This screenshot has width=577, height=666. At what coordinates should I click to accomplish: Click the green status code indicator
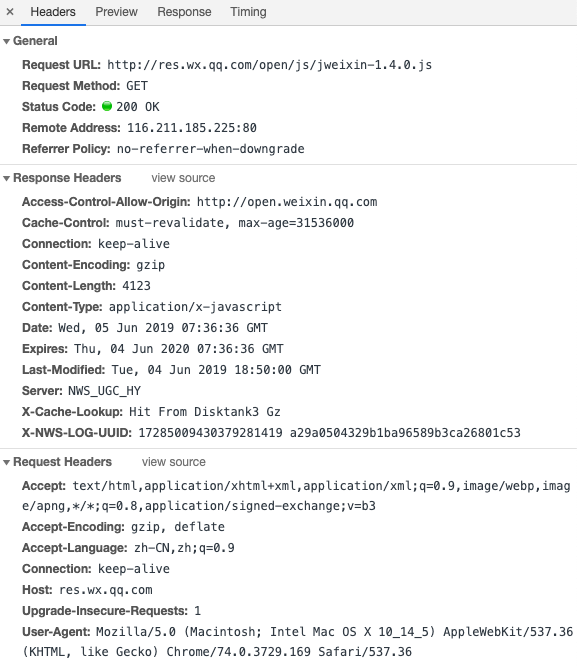pos(107,106)
